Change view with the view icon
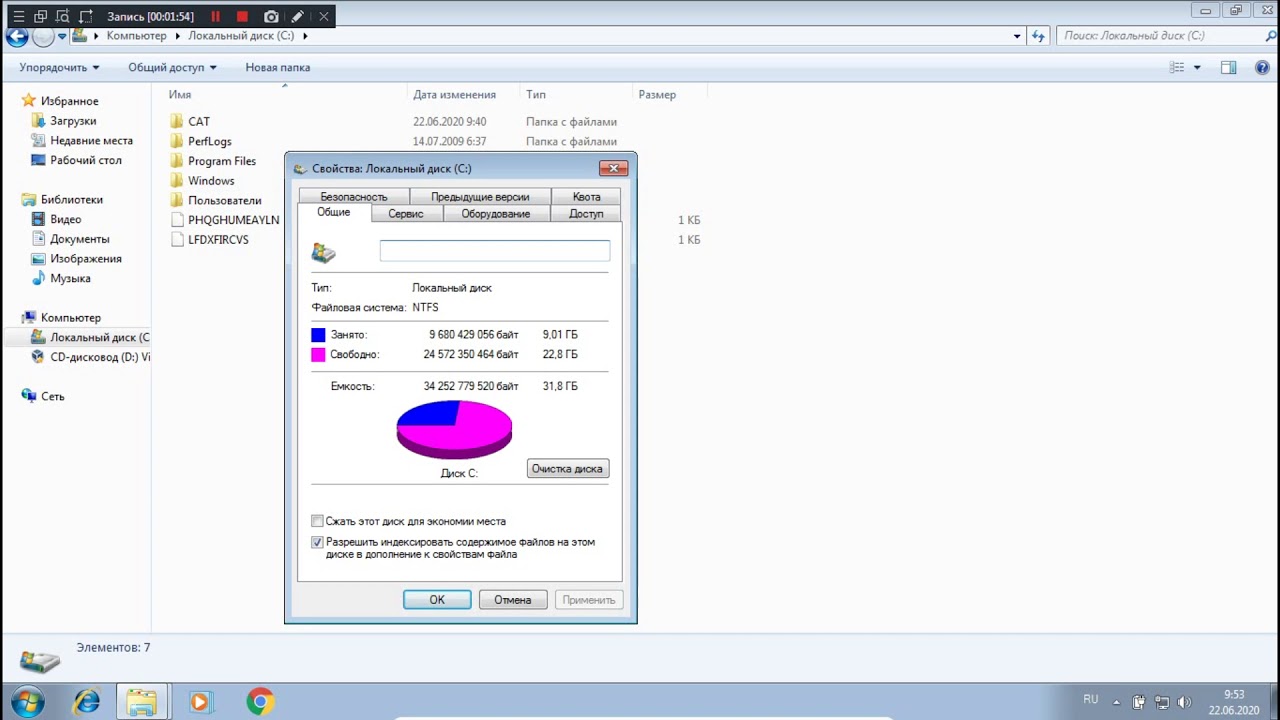This screenshot has height=720, width=1280. tap(1177, 67)
